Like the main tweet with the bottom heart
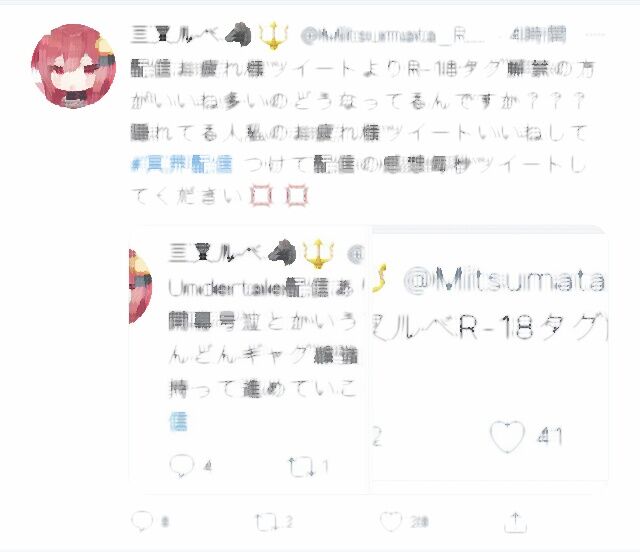 (391, 521)
